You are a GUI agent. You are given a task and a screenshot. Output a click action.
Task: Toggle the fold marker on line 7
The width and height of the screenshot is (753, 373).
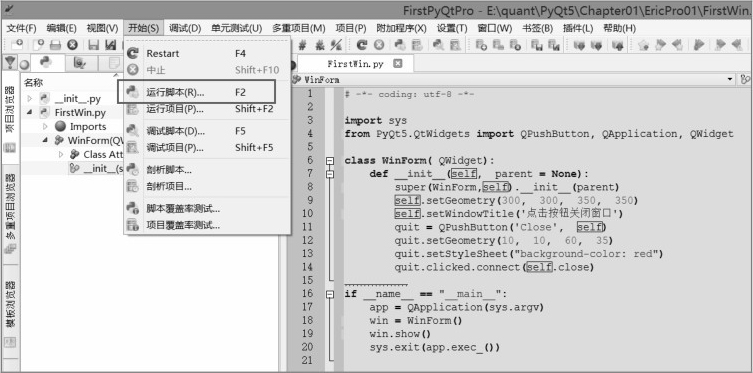pyautogui.click(x=329, y=174)
